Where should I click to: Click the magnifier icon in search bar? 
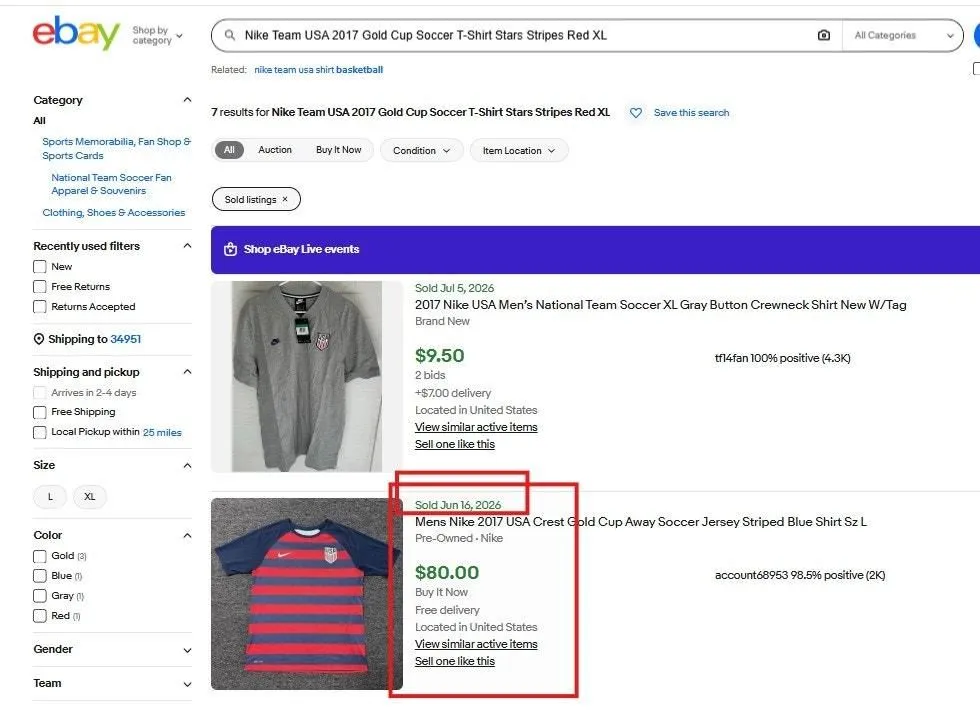pyautogui.click(x=230, y=35)
